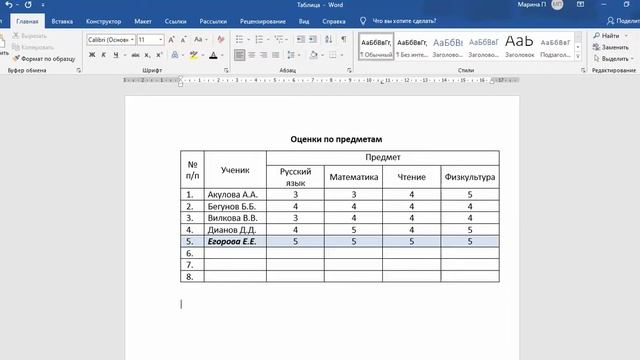Screen dimensions: 640x360
Task: Click the left indent marker on ruler
Action: tap(180, 84)
